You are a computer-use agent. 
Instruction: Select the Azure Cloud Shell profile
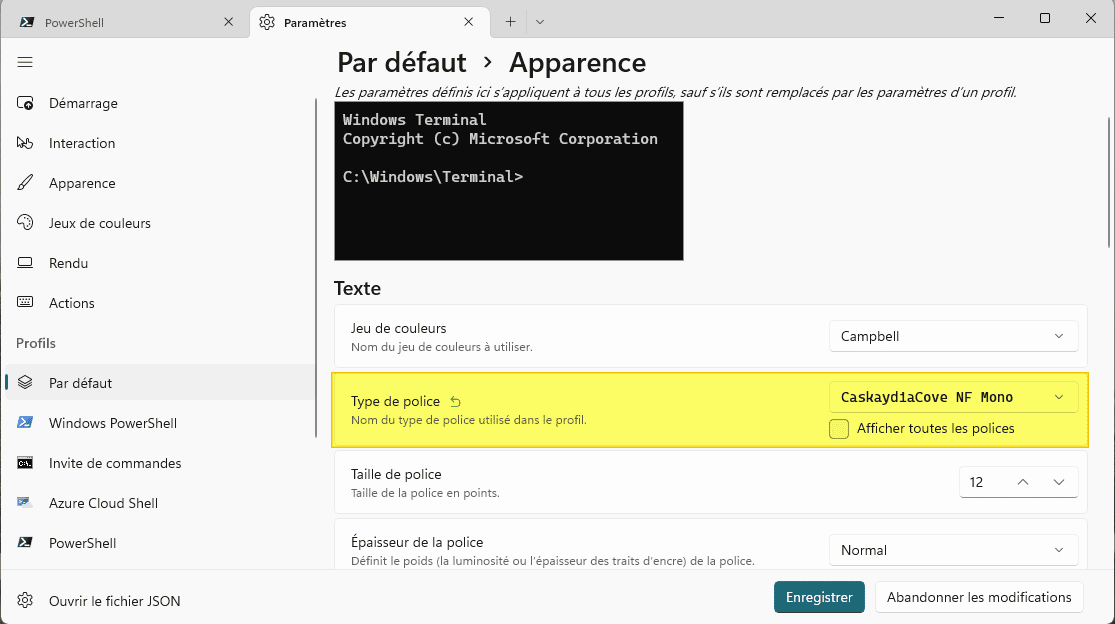[103, 503]
